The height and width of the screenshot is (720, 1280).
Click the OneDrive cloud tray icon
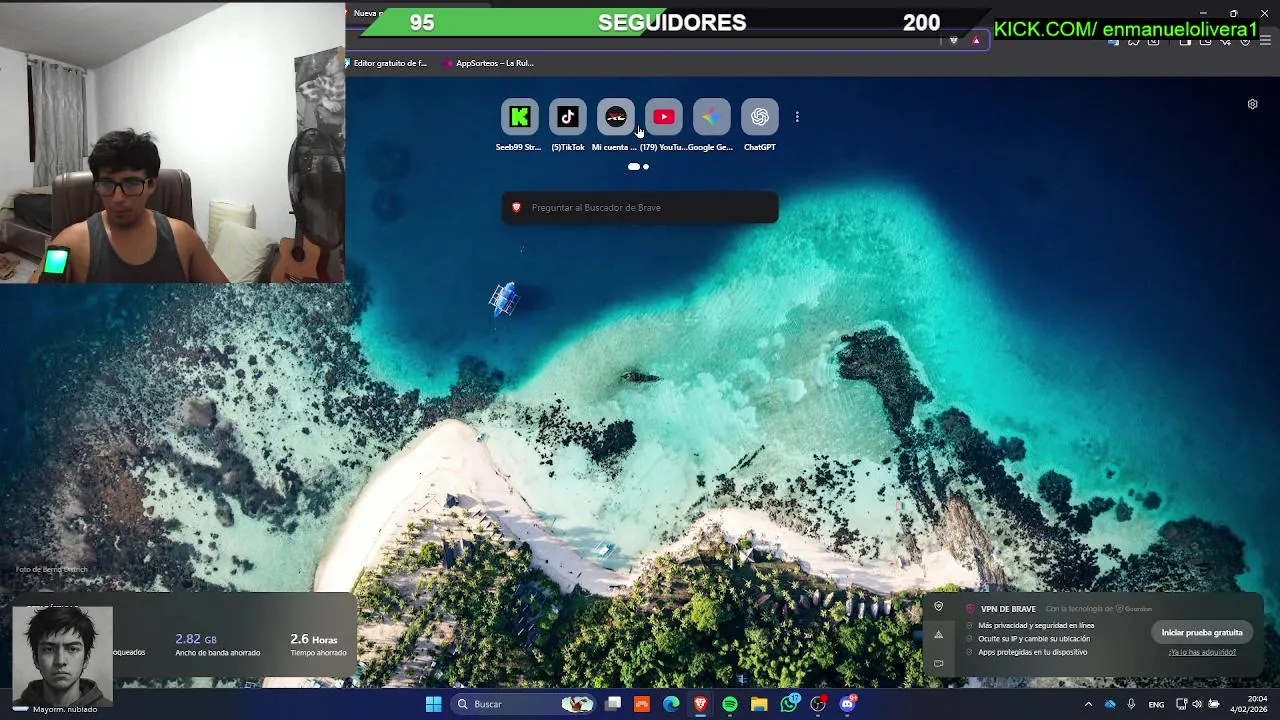tap(1110, 704)
